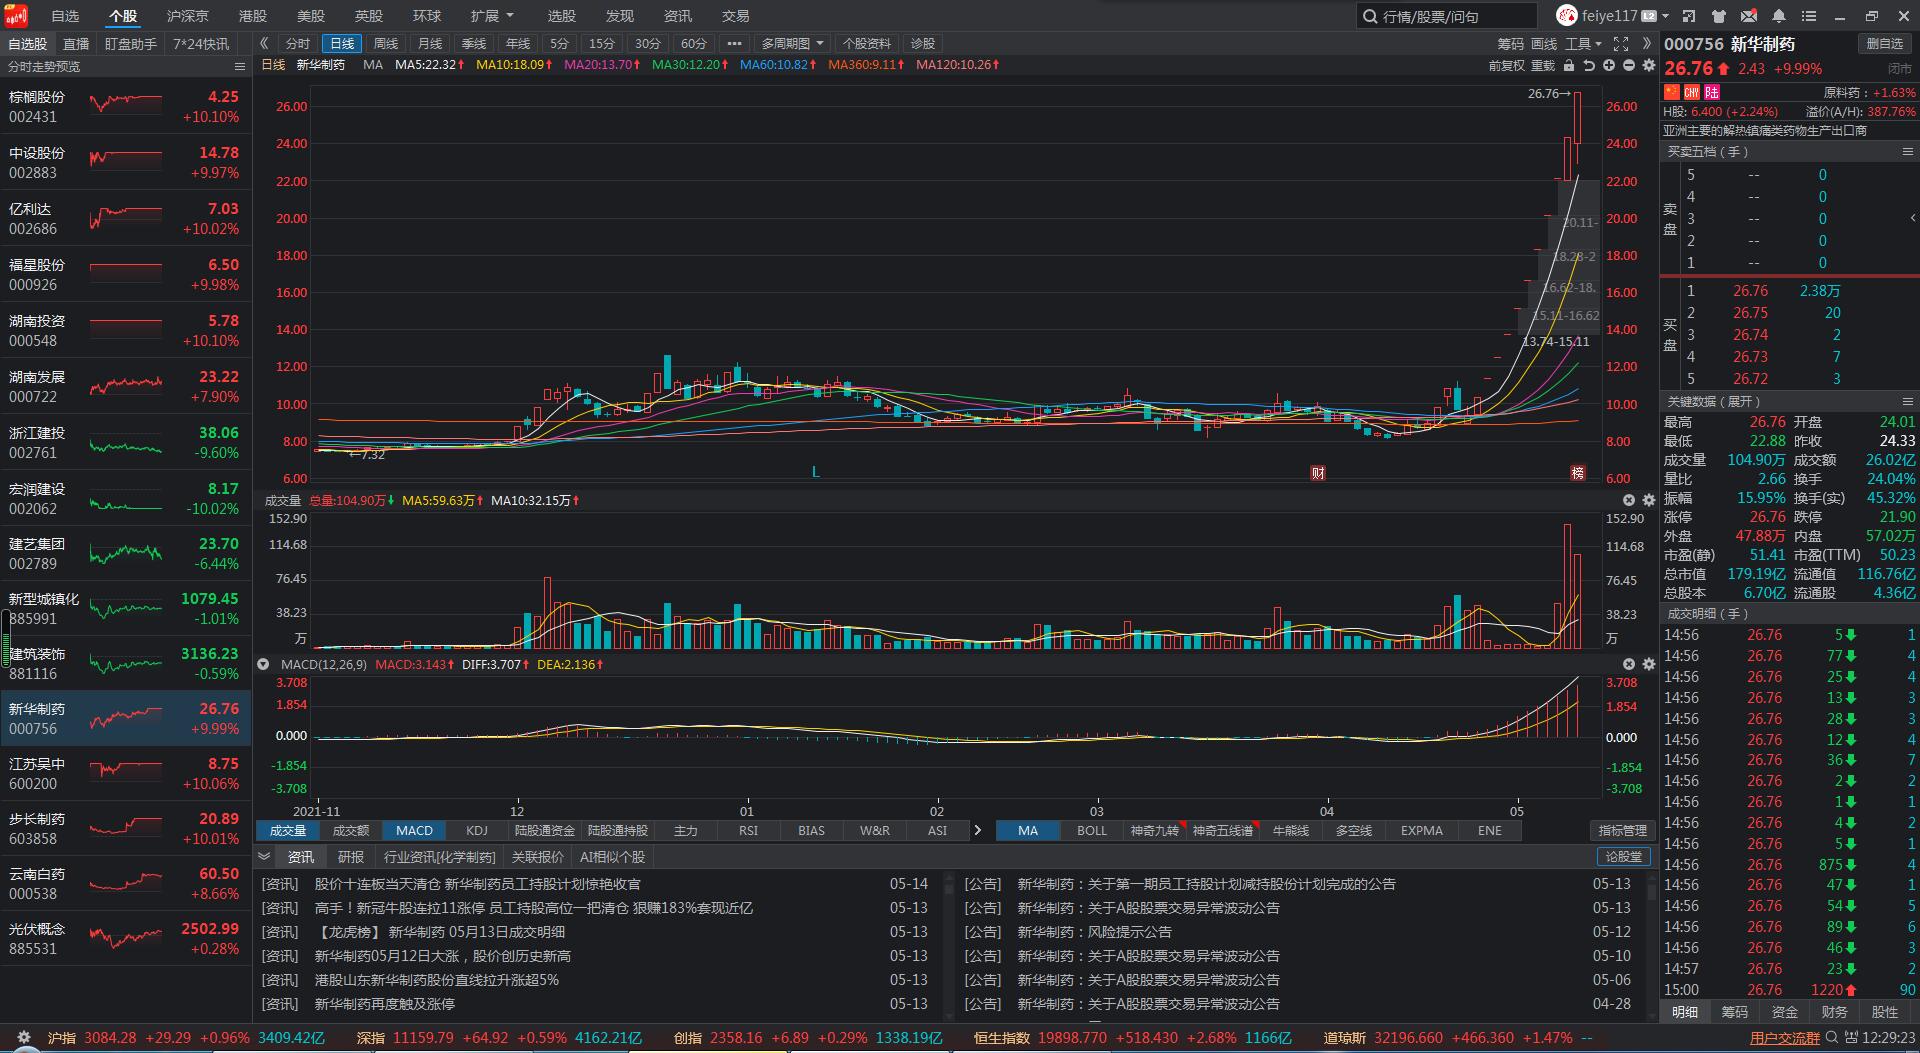The image size is (1920, 1053).
Task: Switch chart to 60分 period
Action: point(694,43)
